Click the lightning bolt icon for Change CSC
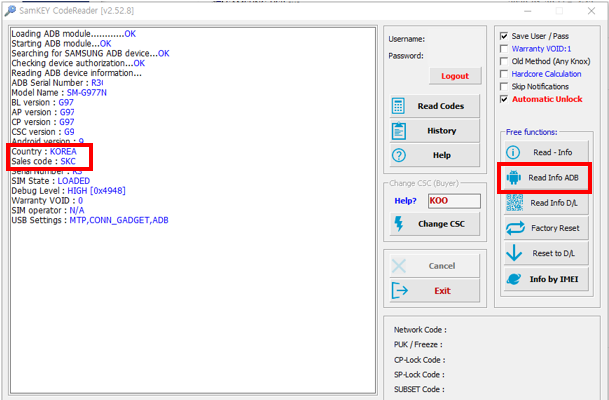 398,224
